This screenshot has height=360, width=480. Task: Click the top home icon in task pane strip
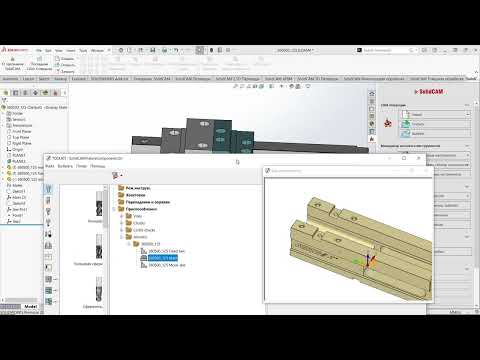(372, 94)
